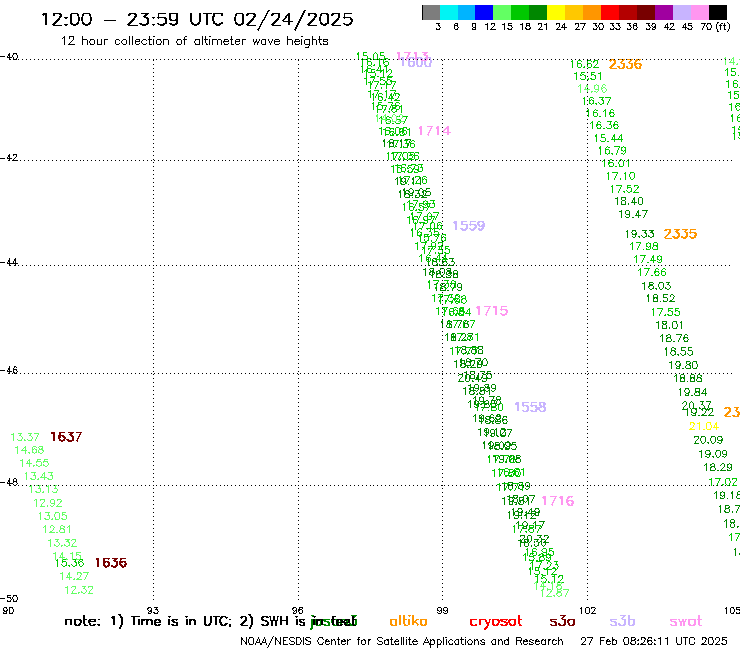The height and width of the screenshot is (650, 740).
Task: Click the swot time stamp 1715
Action: [492, 311]
